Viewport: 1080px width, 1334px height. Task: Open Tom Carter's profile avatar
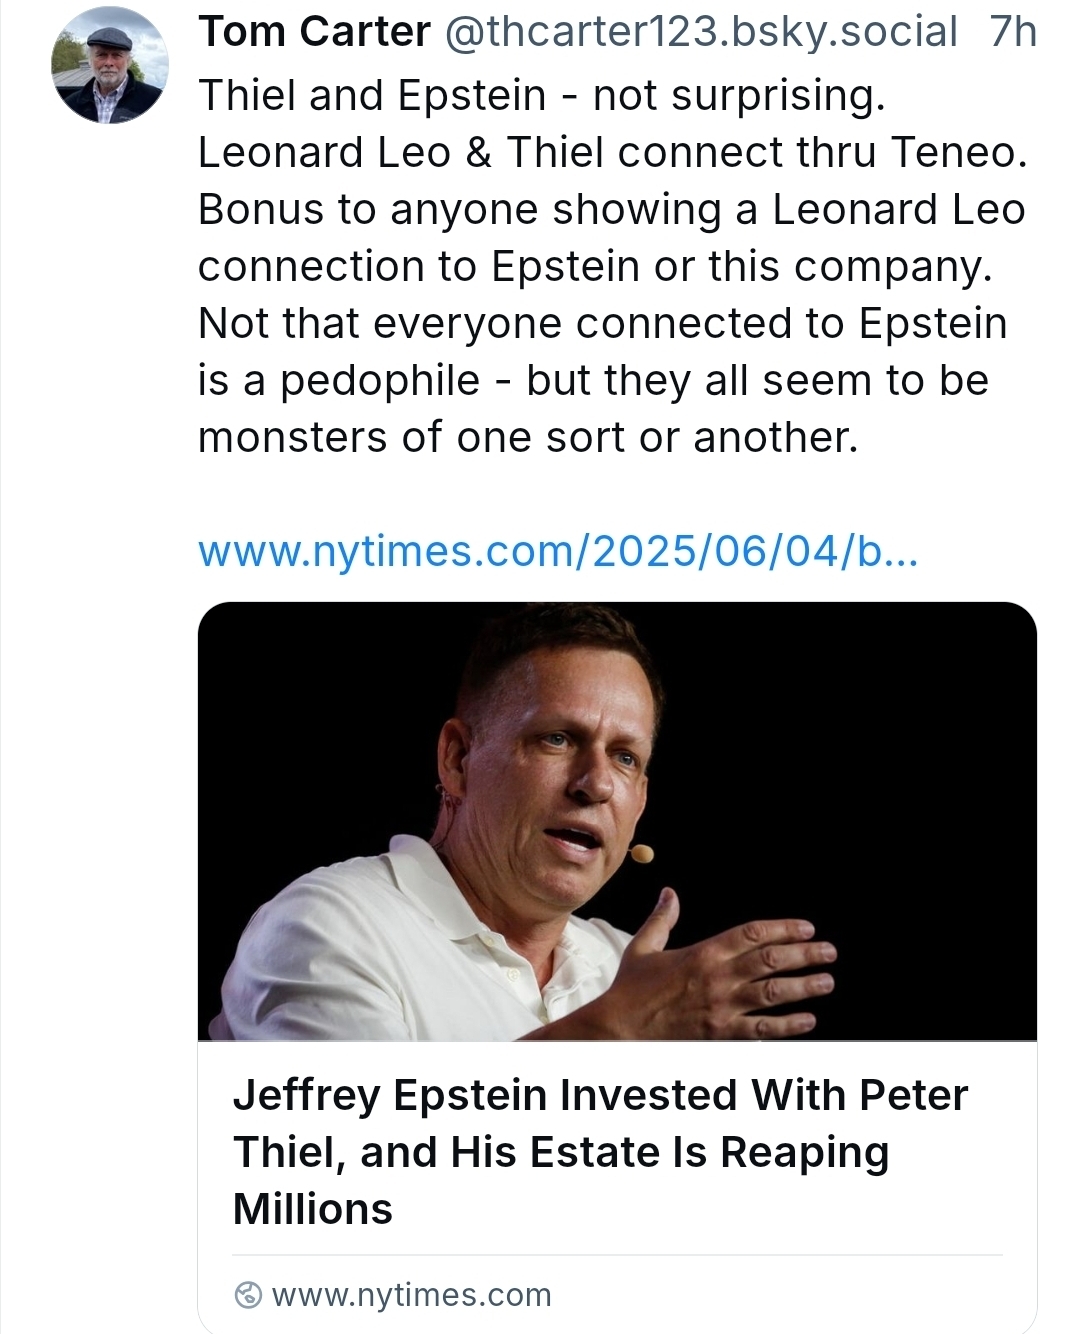pos(110,66)
